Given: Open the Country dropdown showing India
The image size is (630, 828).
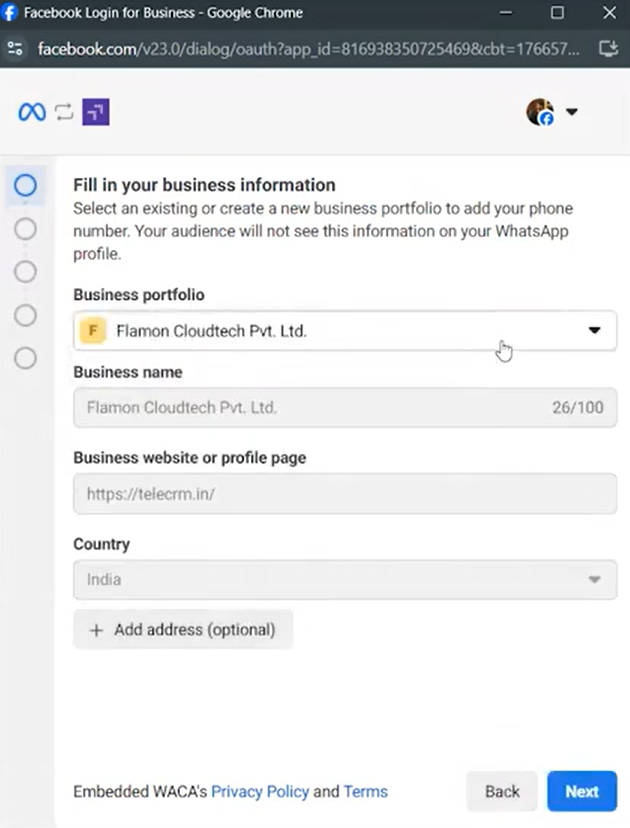Looking at the screenshot, I should tap(594, 579).
